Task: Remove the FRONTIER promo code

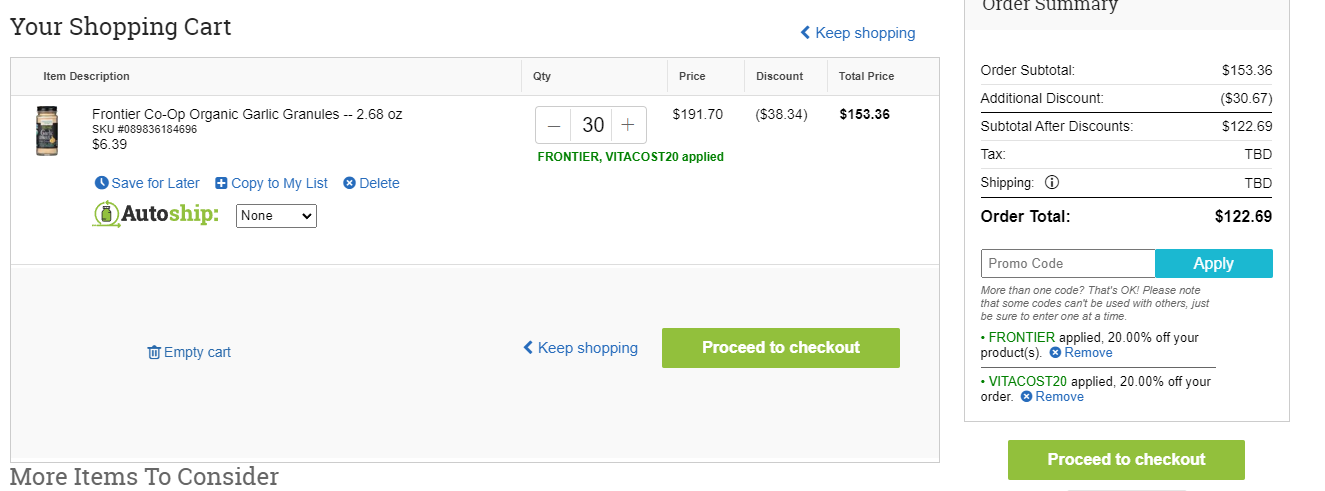Action: pos(1081,353)
